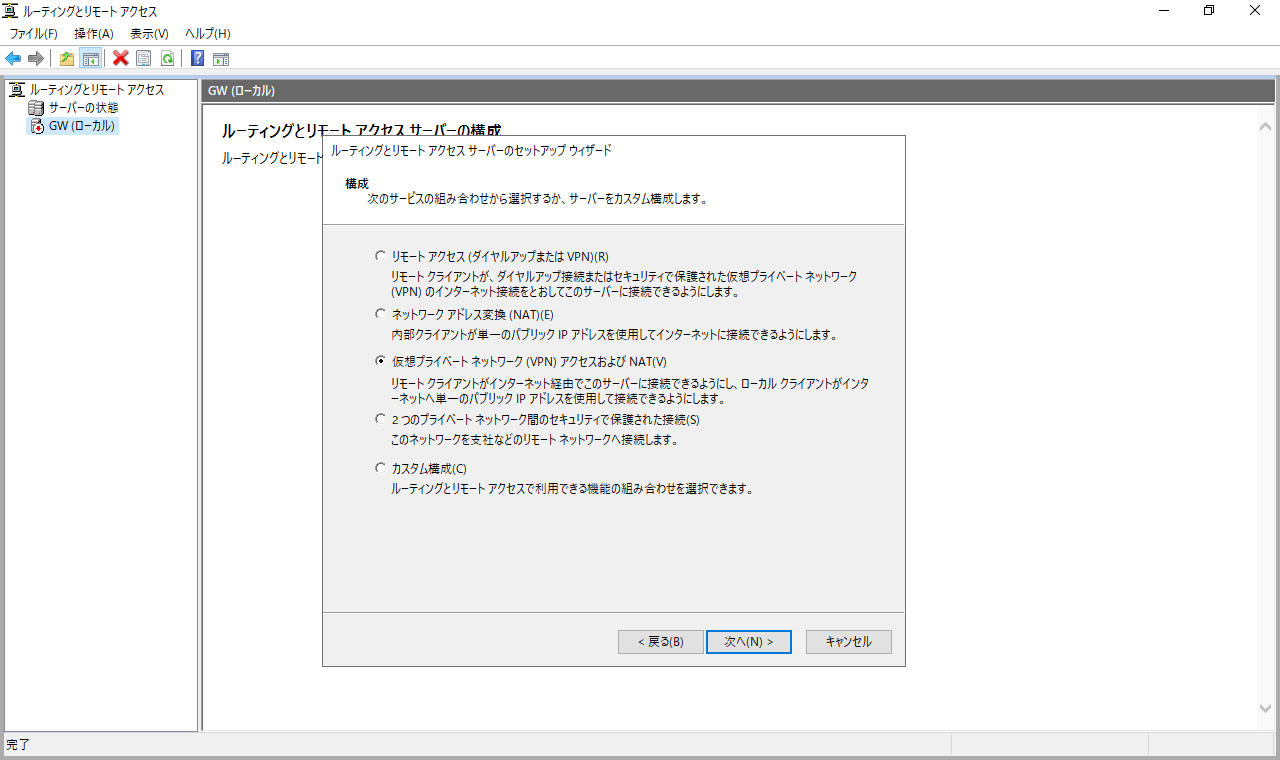Select 仮想プライベート ネットワーク (VPN) アクセスおよび NAT option
Screen dimensions: 1280x760
[380, 361]
